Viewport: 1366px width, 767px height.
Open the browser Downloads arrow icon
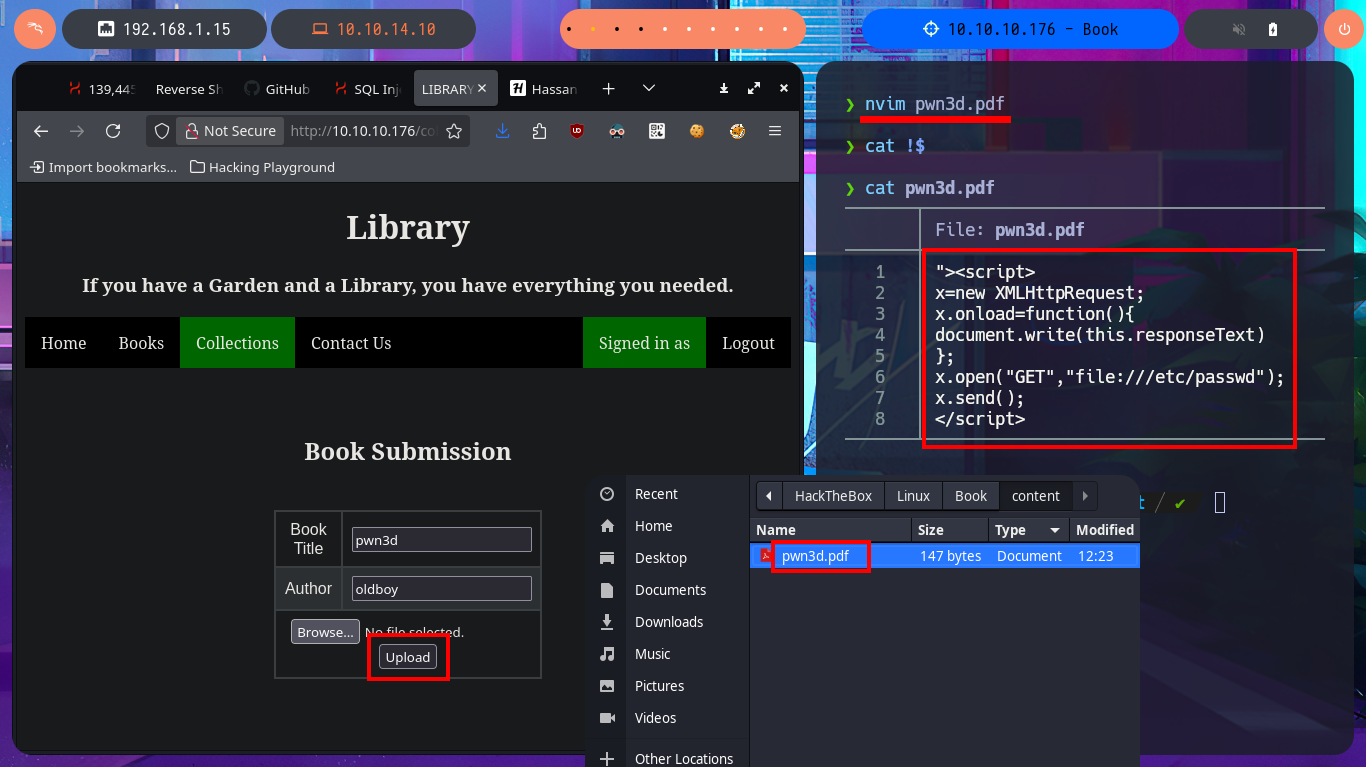pyautogui.click(x=503, y=131)
